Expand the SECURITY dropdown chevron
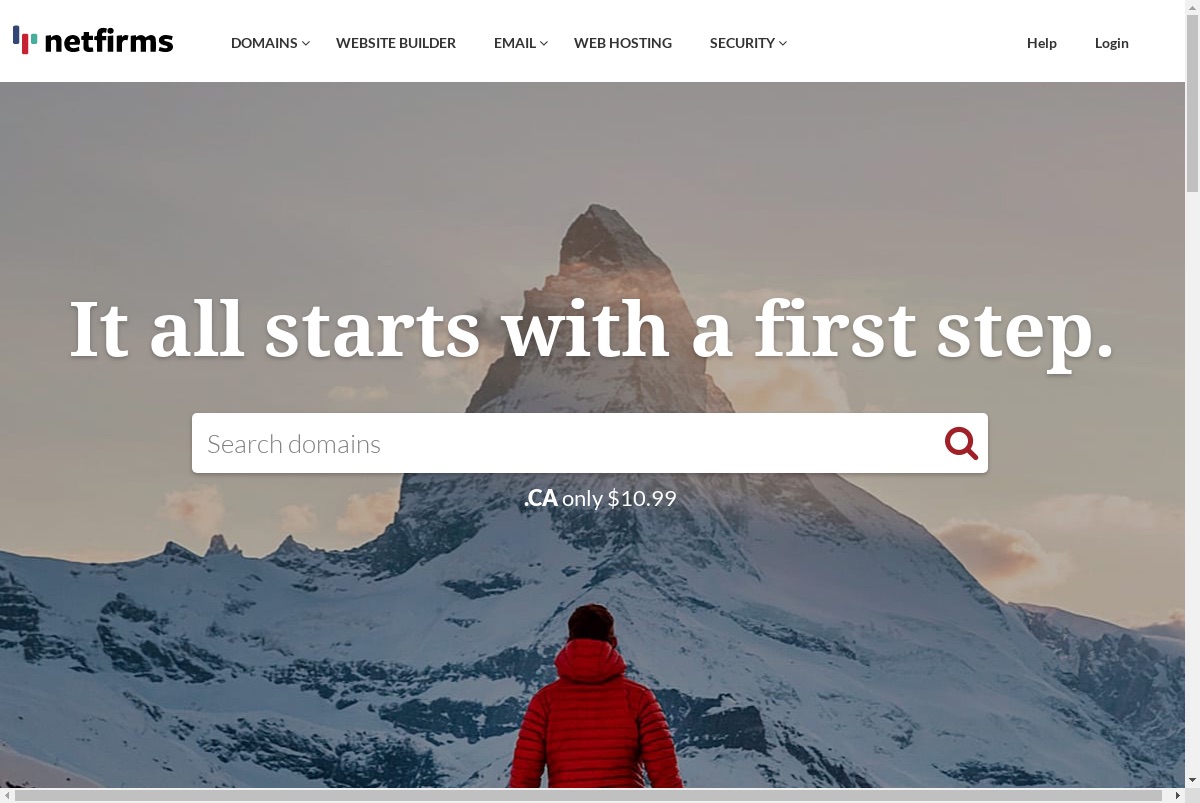 point(783,43)
